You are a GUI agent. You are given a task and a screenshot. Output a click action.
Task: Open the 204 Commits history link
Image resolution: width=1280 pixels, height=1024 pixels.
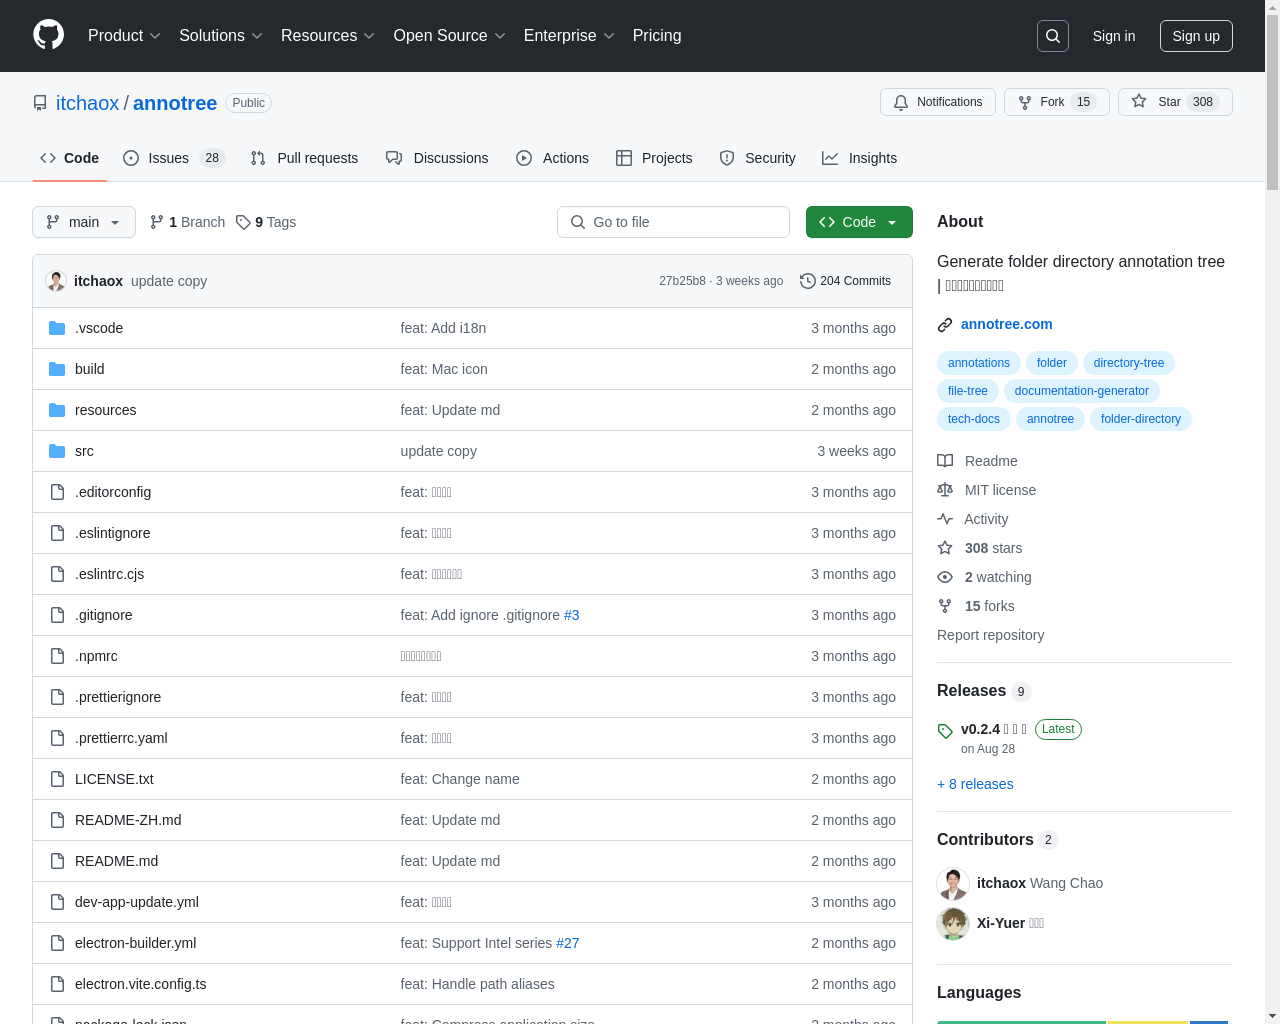pos(845,281)
